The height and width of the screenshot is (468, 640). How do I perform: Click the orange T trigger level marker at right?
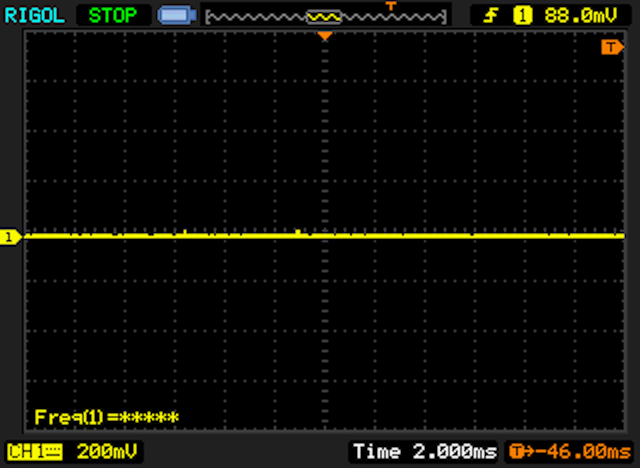click(x=609, y=48)
